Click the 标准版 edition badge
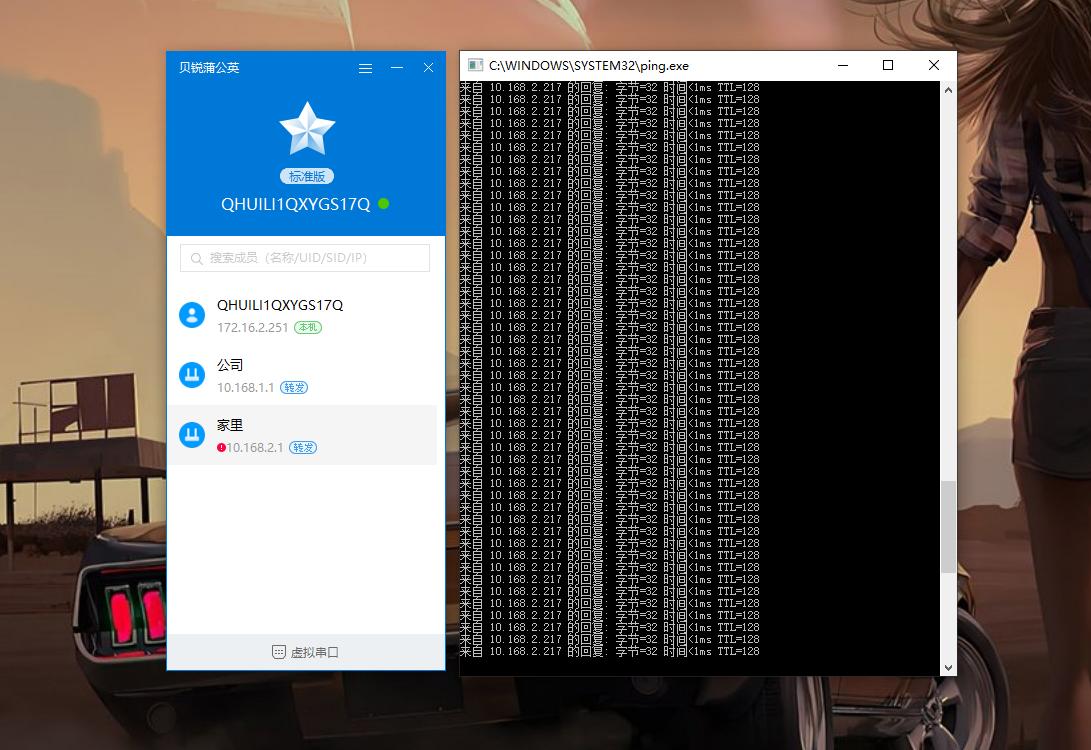 pyautogui.click(x=306, y=176)
